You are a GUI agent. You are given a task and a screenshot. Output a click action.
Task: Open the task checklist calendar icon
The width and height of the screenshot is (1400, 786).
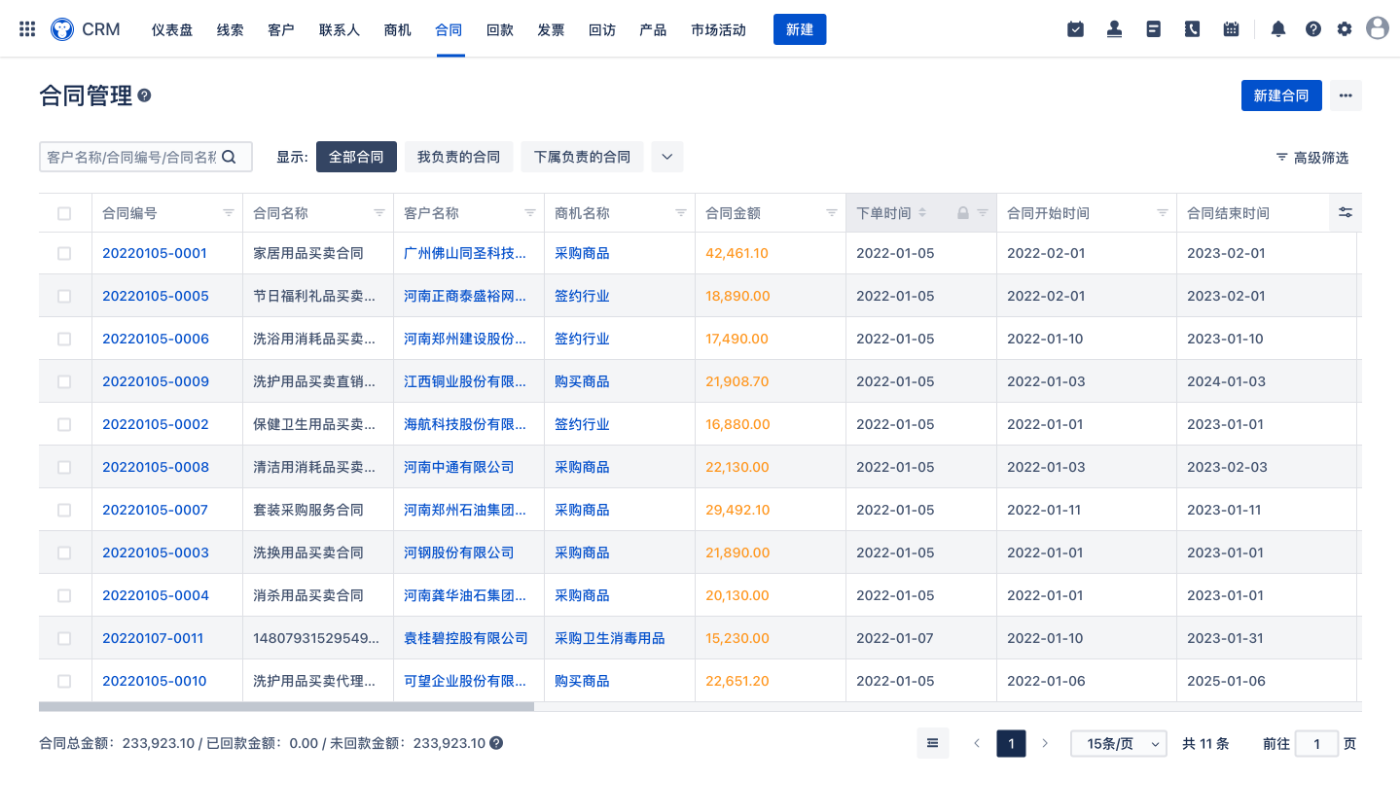click(x=1075, y=29)
